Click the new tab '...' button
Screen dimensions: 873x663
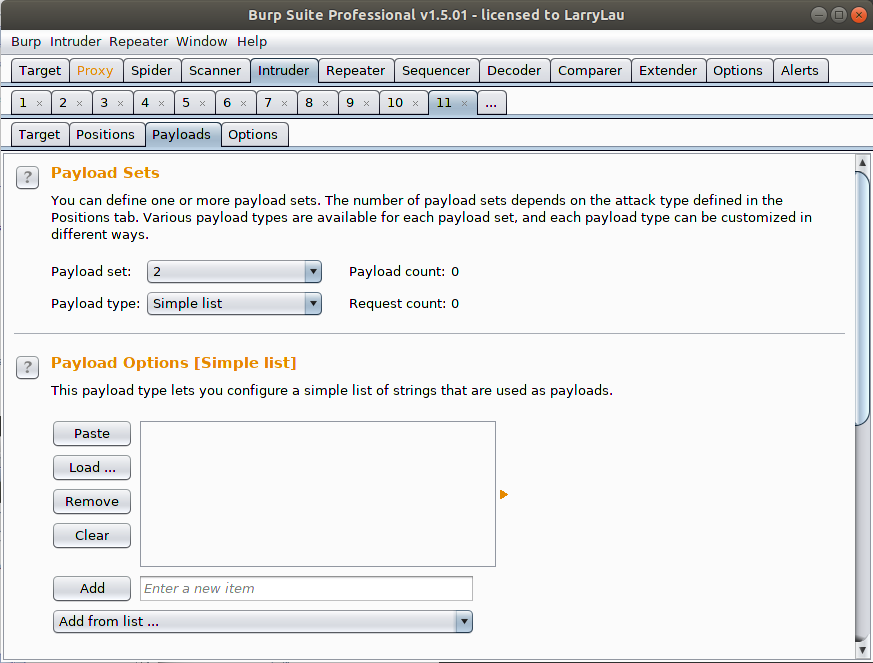491,103
